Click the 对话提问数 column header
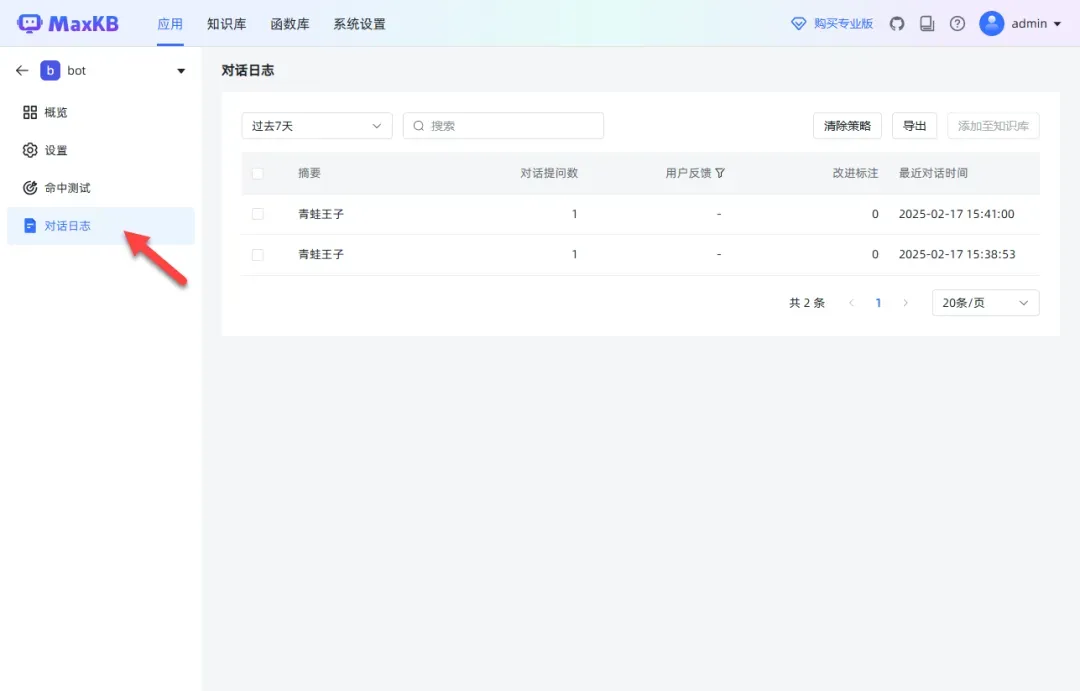 pyautogui.click(x=549, y=173)
